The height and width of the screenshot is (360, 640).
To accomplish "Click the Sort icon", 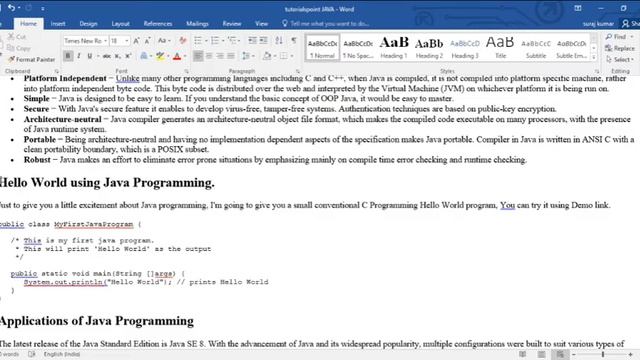I will coord(279,41).
